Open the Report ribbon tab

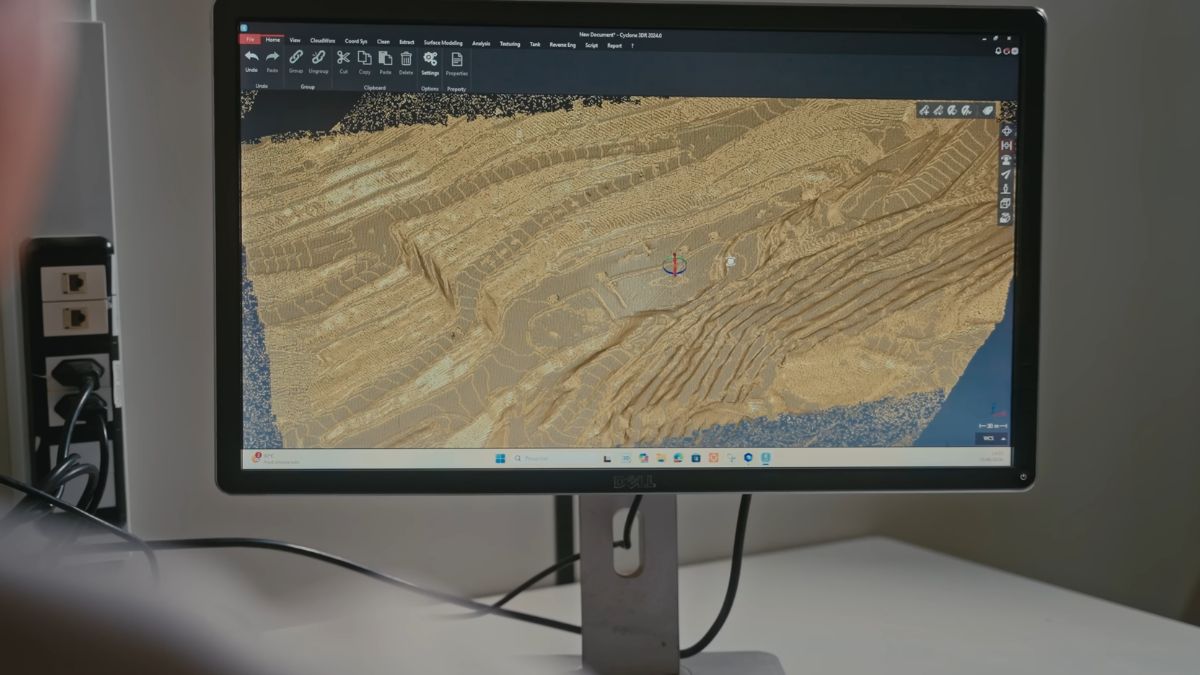(614, 46)
